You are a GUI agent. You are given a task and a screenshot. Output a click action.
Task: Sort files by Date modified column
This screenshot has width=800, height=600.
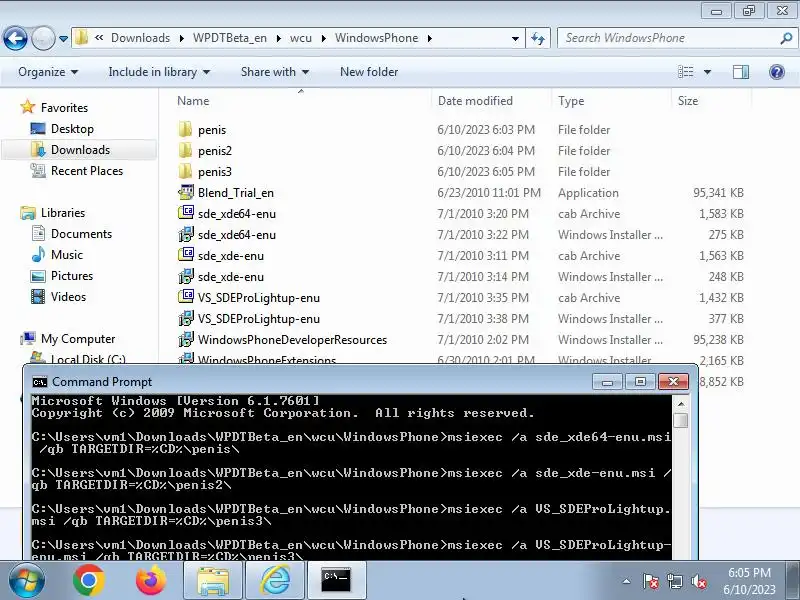click(491, 101)
